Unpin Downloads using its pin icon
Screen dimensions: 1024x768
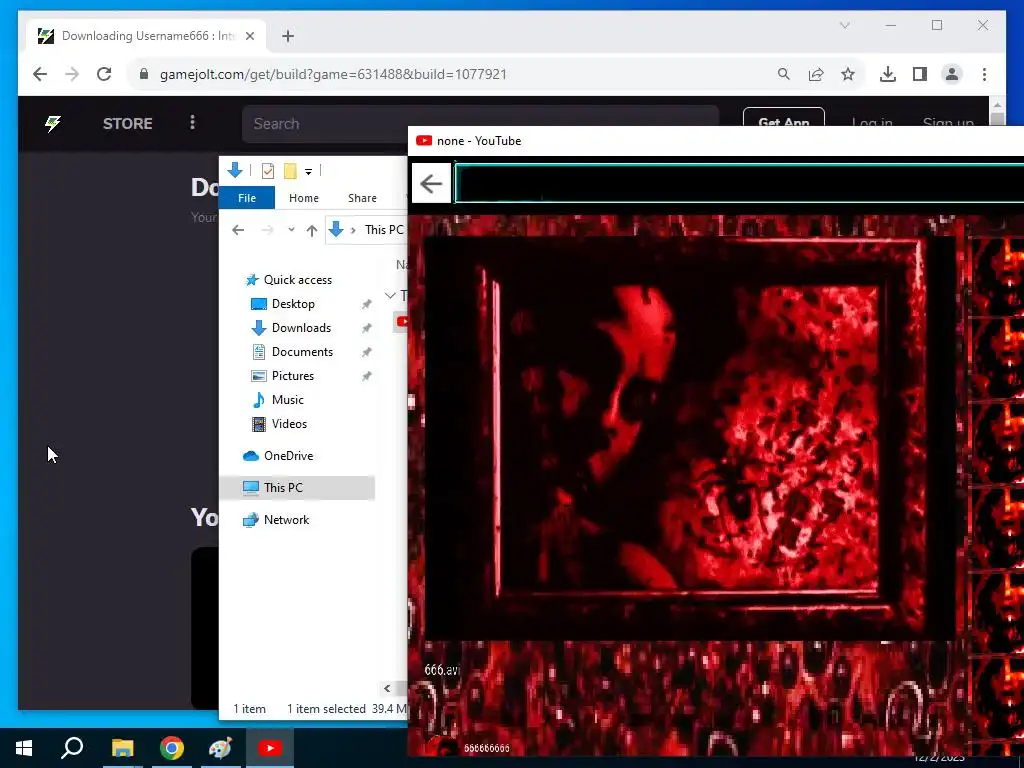[366, 328]
